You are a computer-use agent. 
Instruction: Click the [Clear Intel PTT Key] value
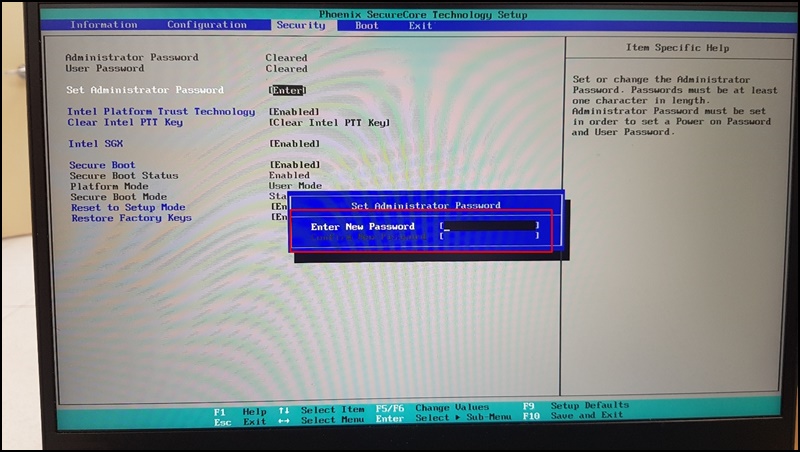330,123
